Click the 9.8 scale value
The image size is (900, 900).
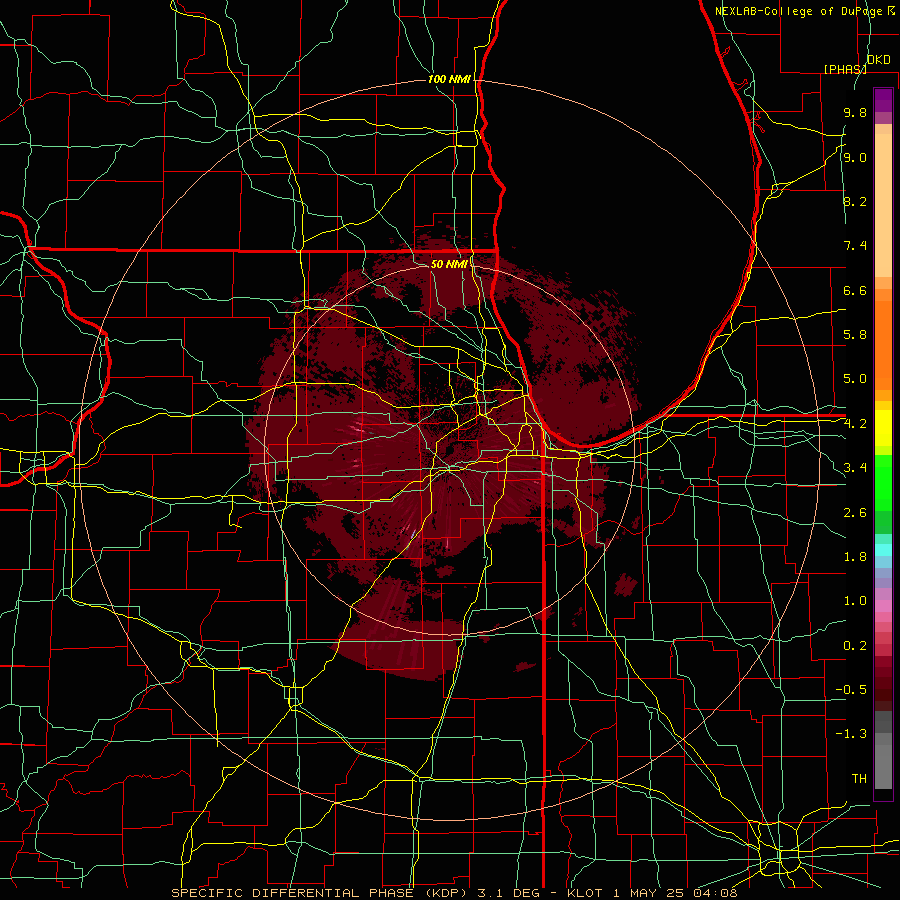(855, 112)
